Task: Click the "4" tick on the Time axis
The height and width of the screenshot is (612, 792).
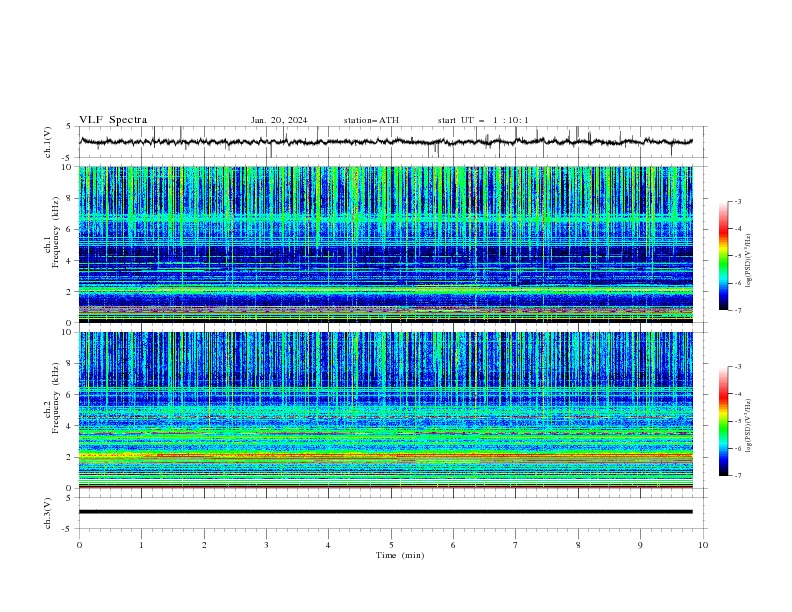Action: click(328, 545)
